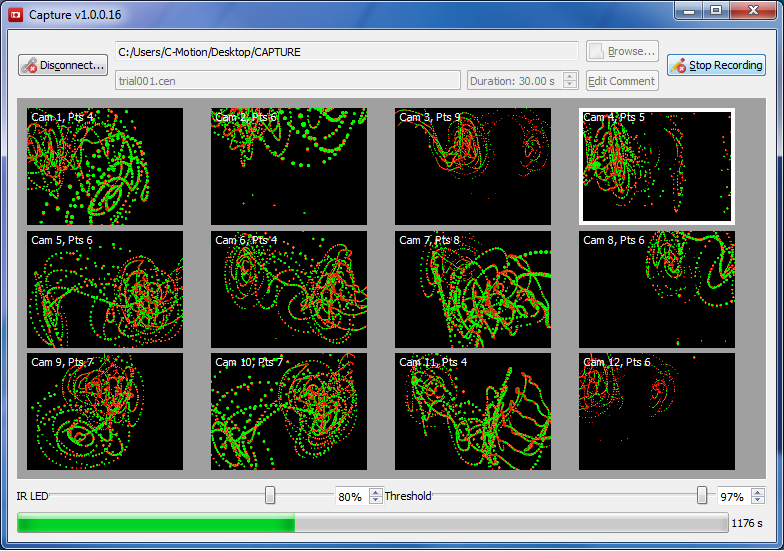This screenshot has height=551, width=784.
Task: Click the Capture app icon in title bar
Action: click(x=16, y=14)
